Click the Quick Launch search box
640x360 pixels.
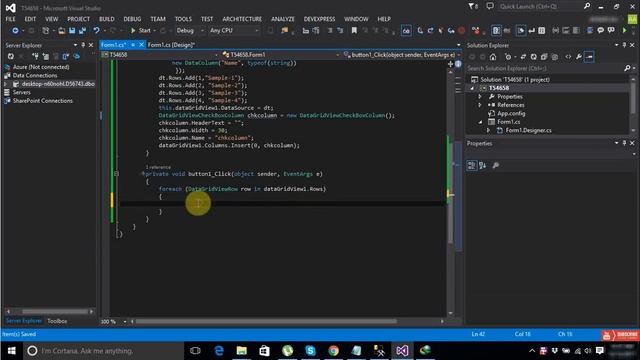pos(541,6)
